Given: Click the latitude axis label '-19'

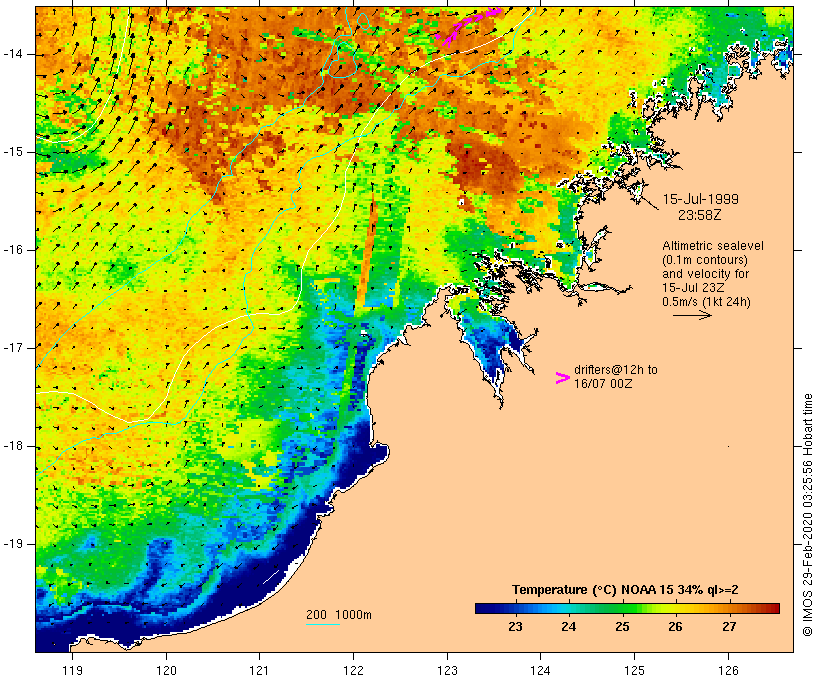Looking at the screenshot, I should [x=13, y=544].
